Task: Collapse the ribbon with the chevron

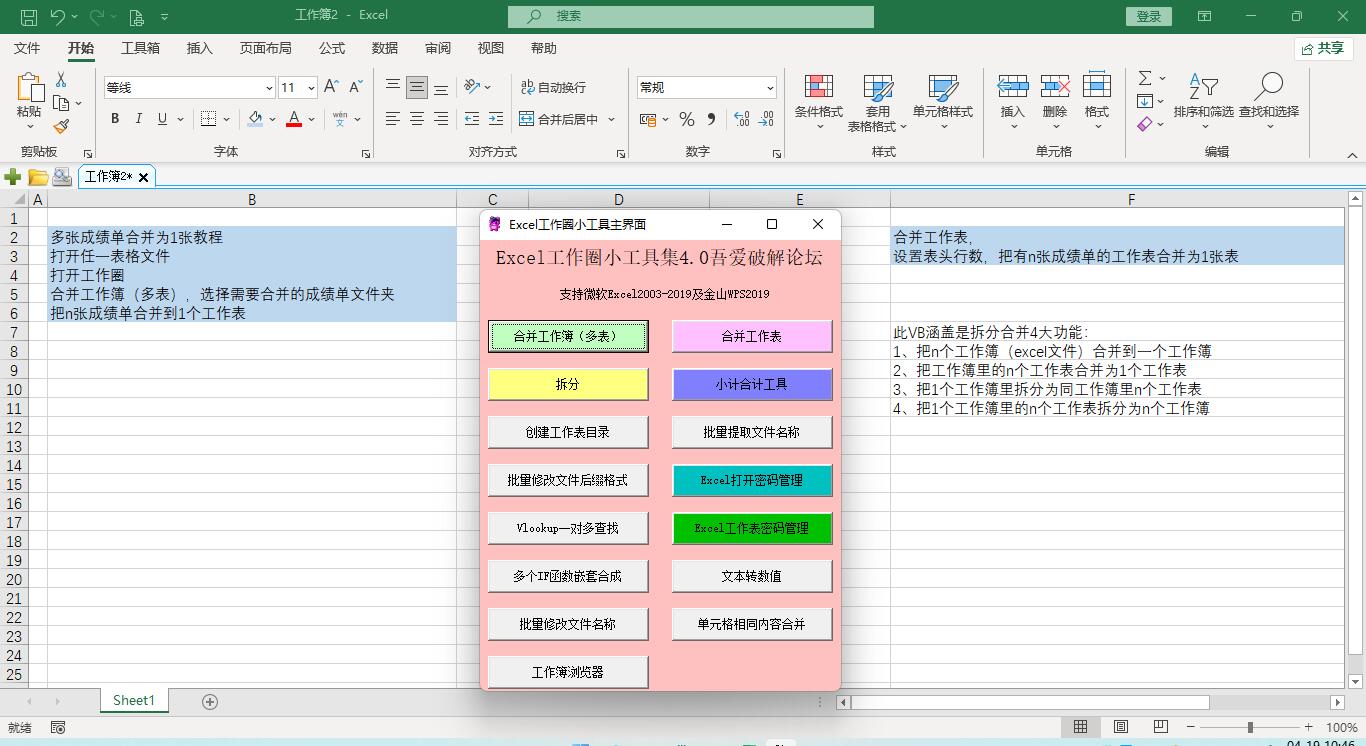Action: pyautogui.click(x=1352, y=156)
